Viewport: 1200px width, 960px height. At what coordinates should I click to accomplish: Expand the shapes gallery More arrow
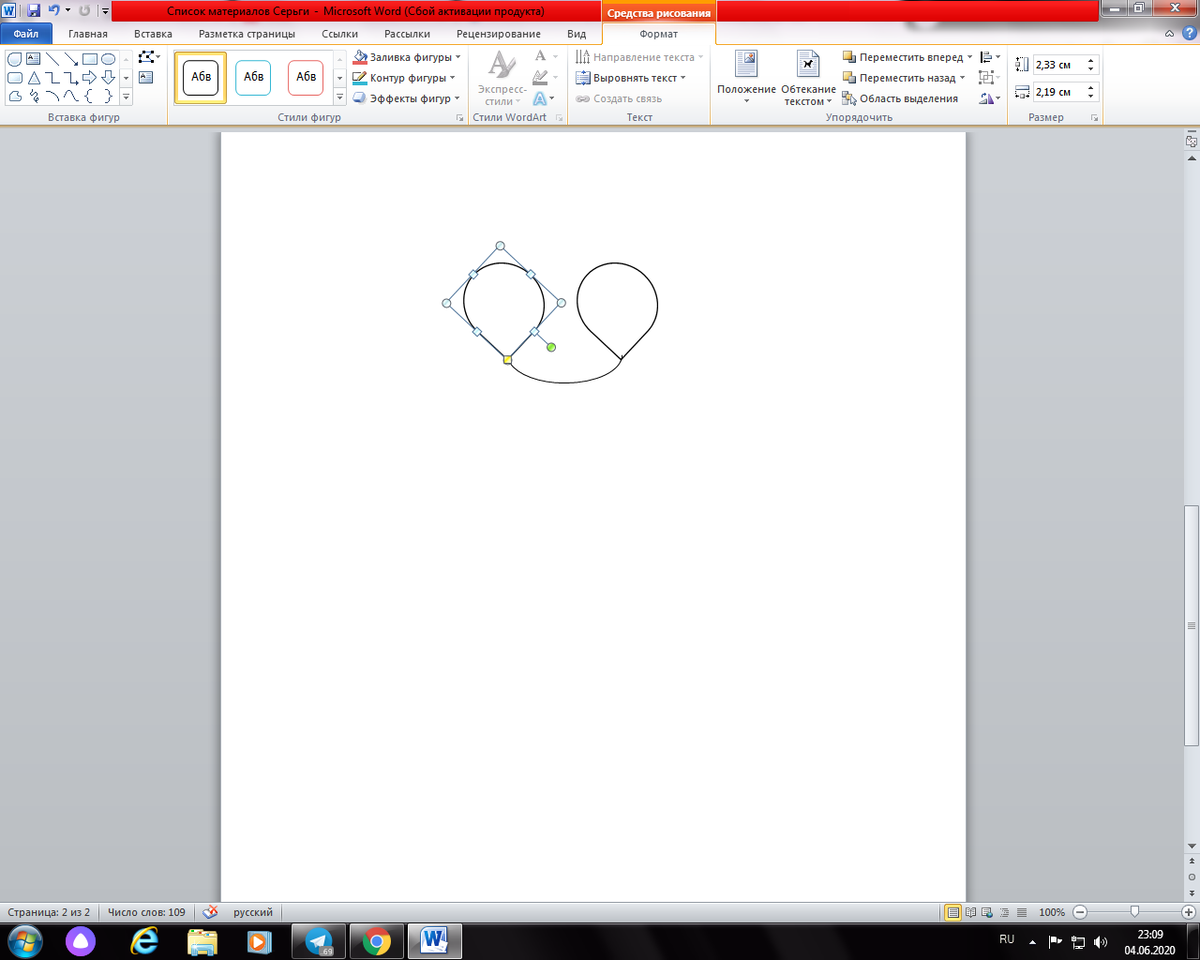point(126,96)
